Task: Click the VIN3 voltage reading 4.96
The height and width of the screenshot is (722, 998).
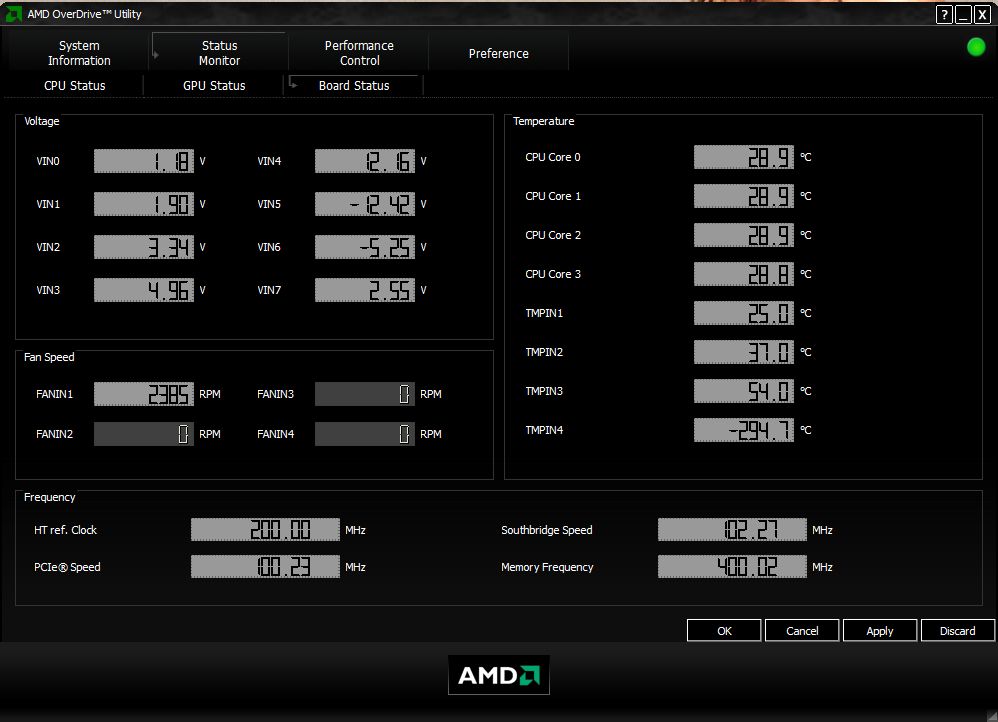Action: [144, 290]
